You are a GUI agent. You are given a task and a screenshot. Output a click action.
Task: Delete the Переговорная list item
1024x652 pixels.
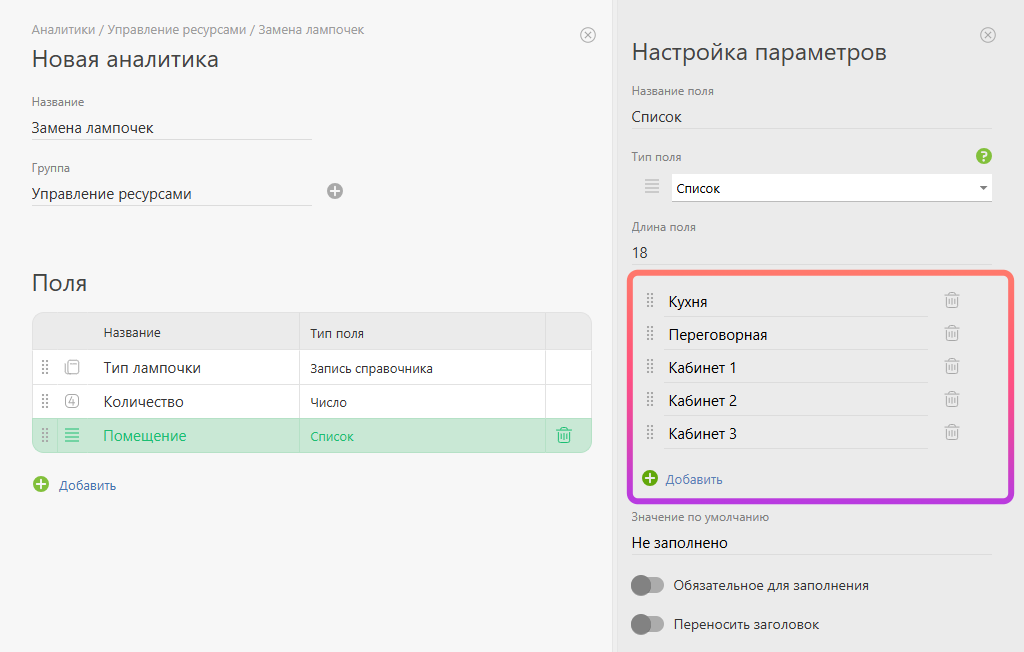pyautogui.click(x=952, y=334)
